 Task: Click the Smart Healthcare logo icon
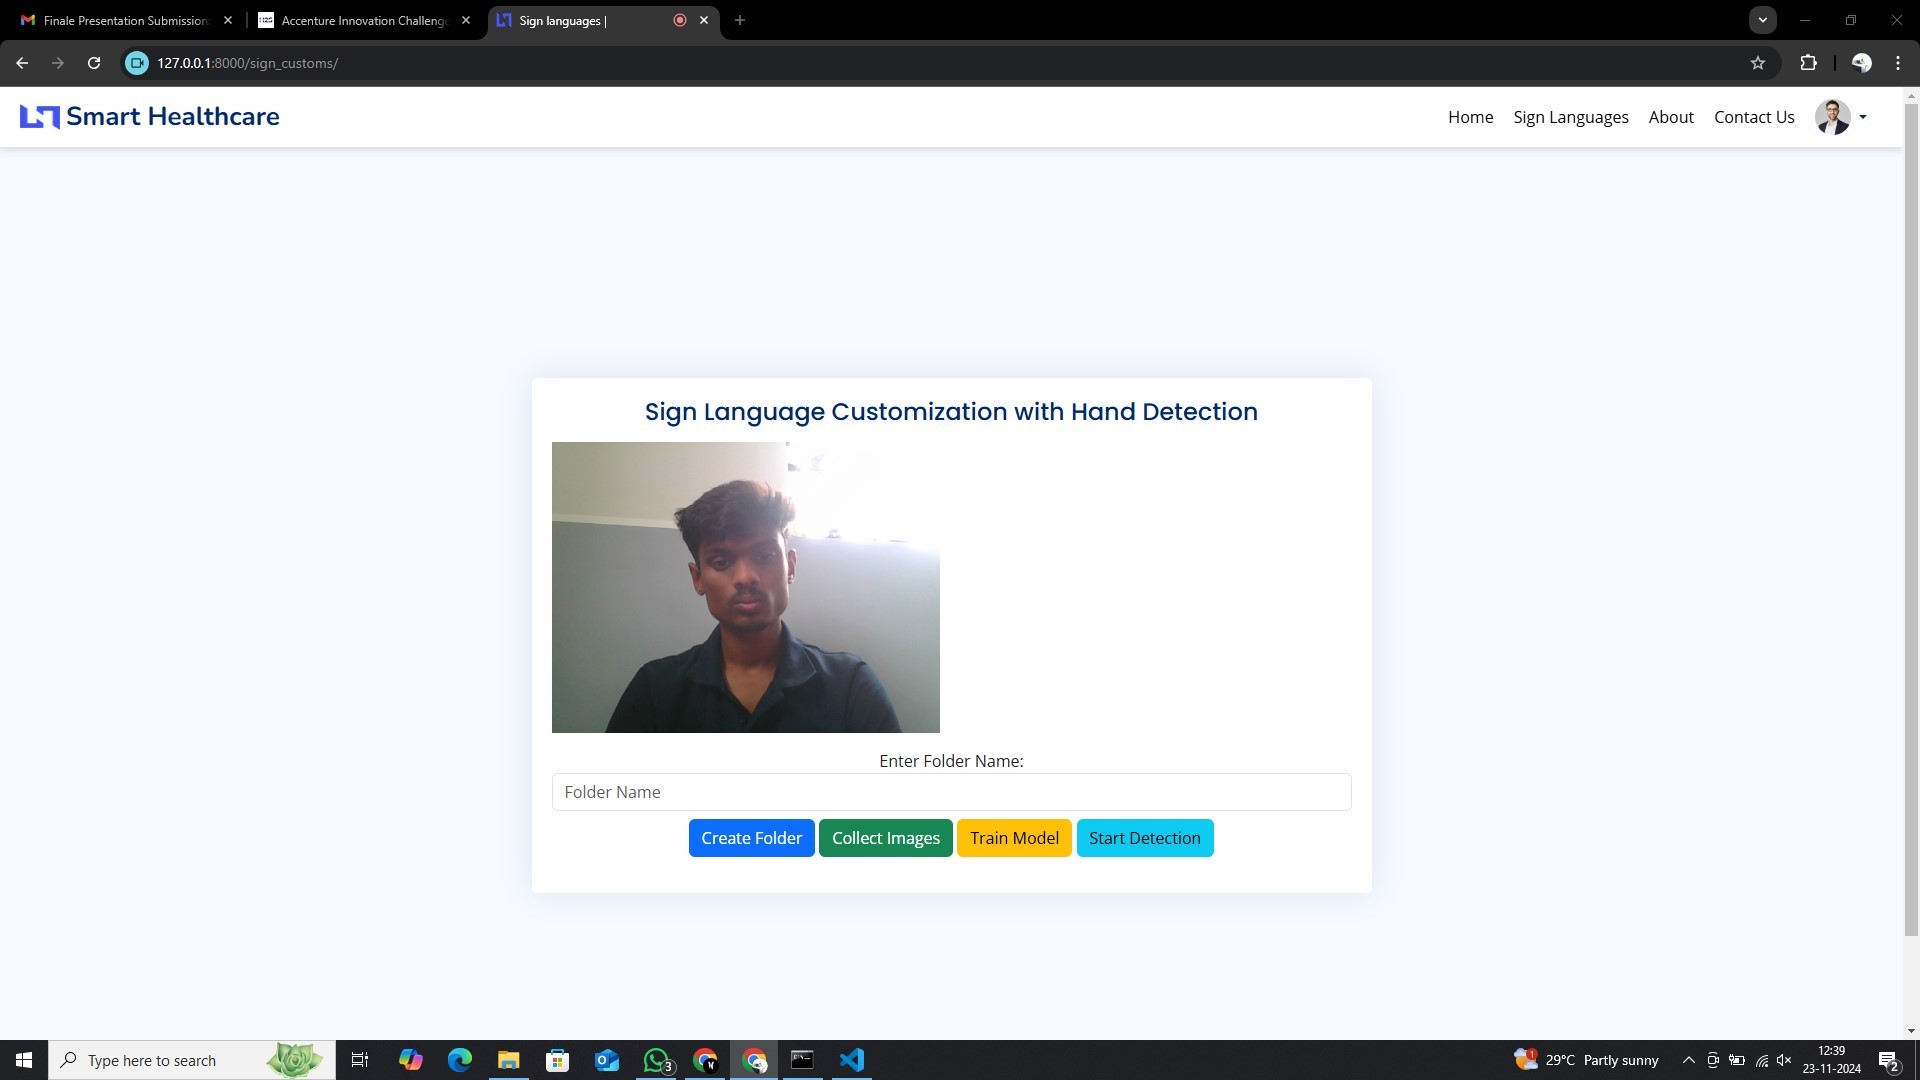click(x=40, y=117)
